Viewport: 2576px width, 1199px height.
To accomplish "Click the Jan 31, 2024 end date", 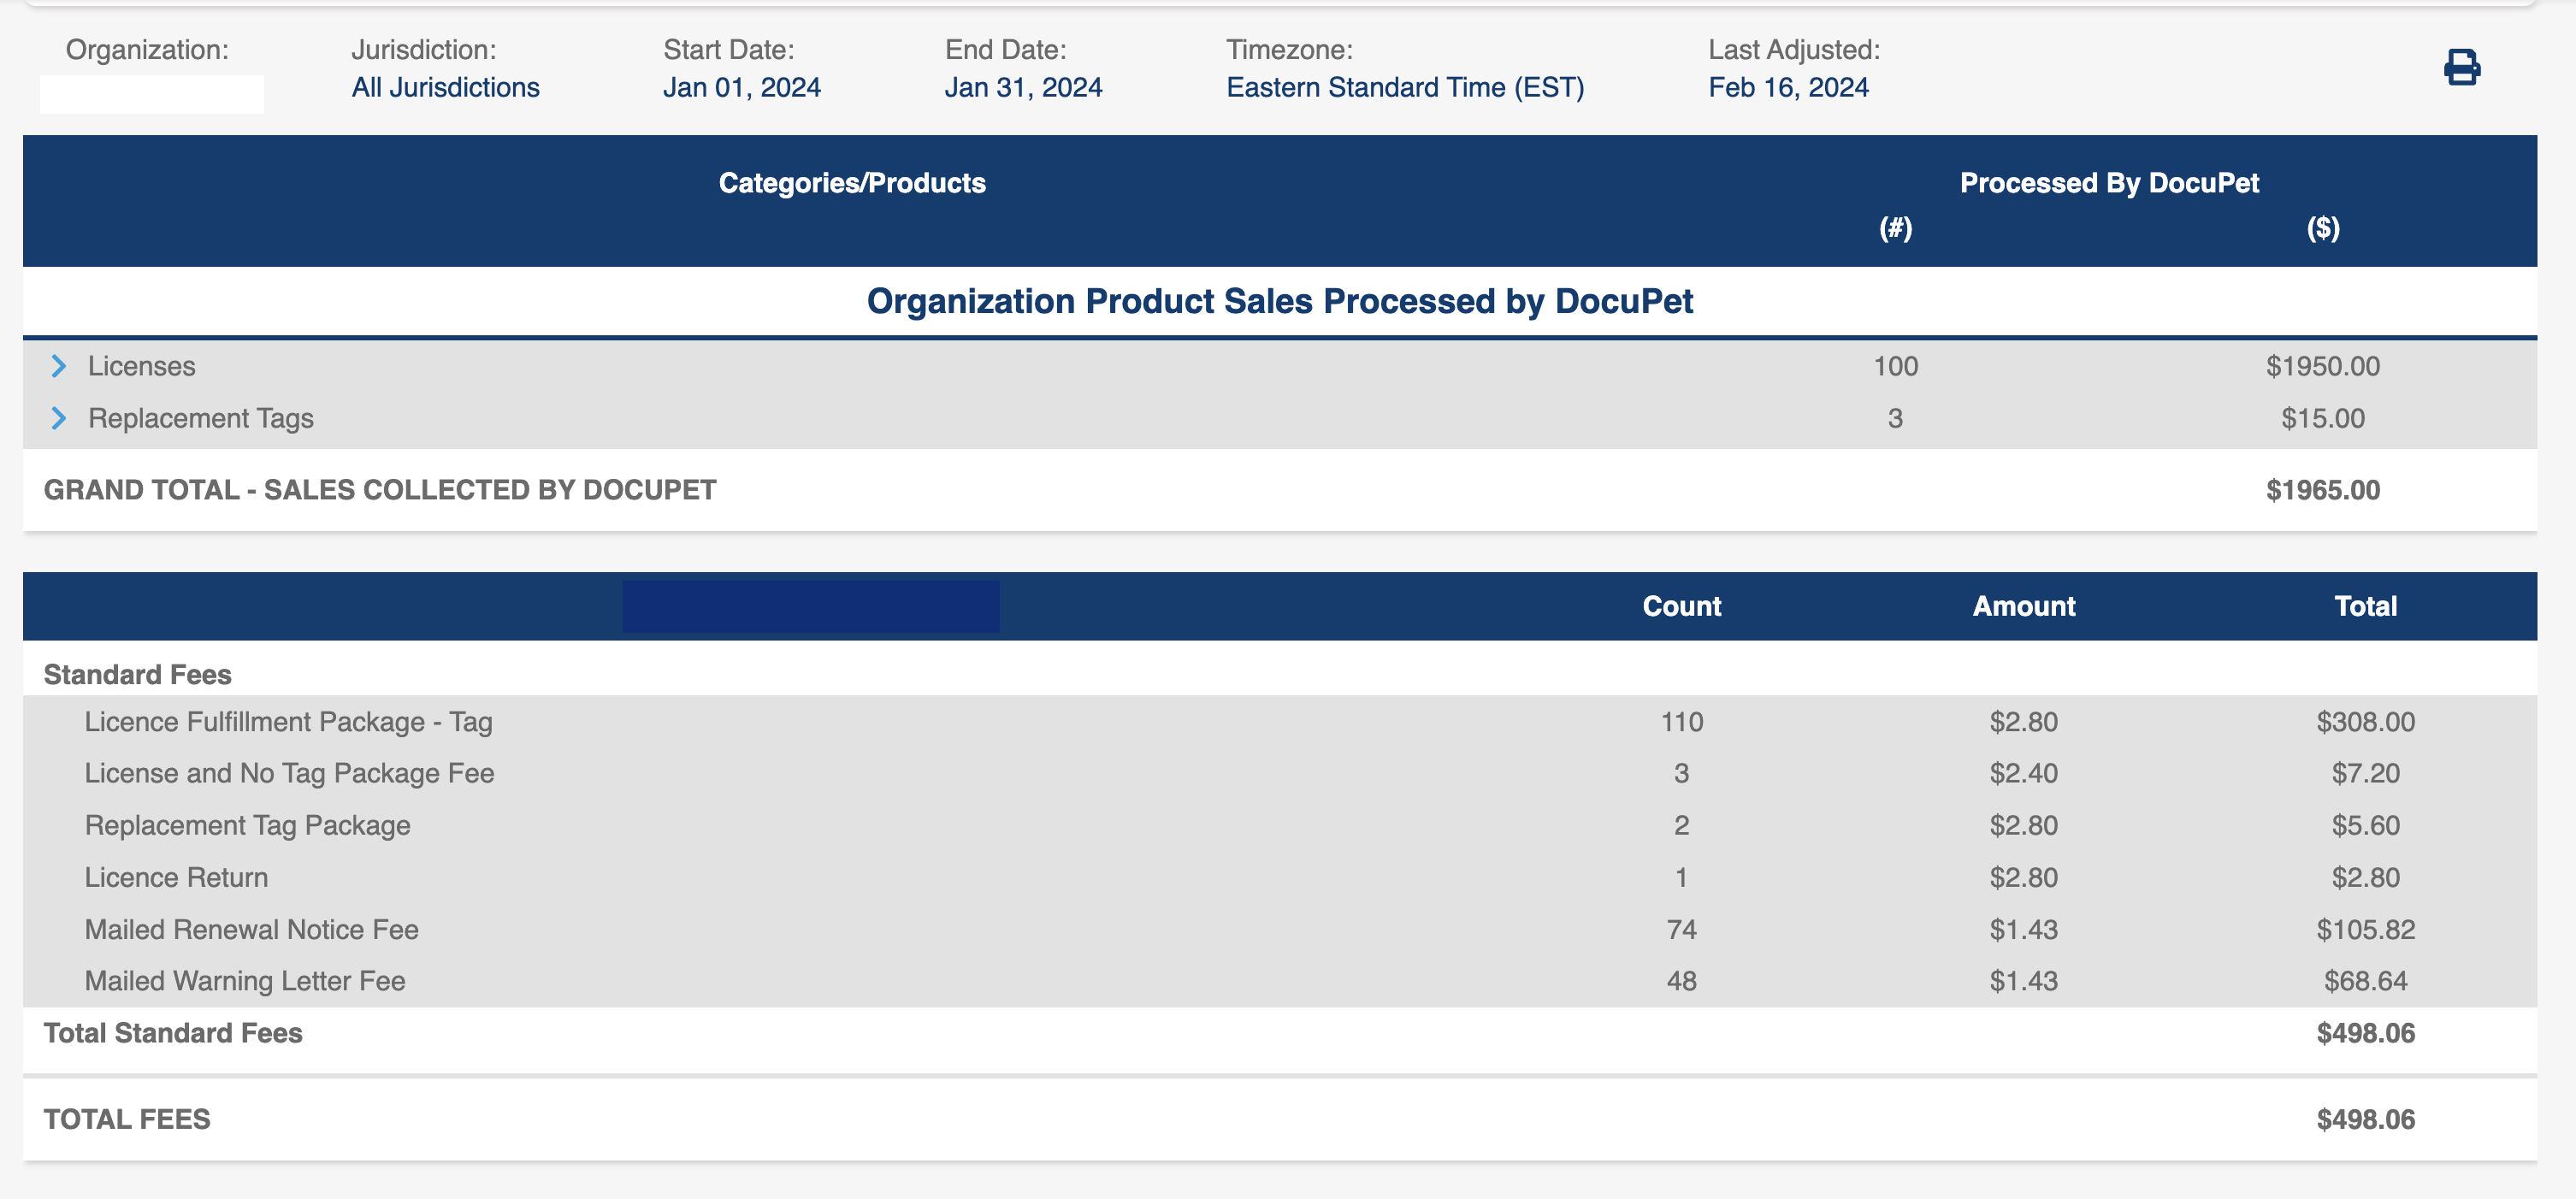I will click(1023, 88).
